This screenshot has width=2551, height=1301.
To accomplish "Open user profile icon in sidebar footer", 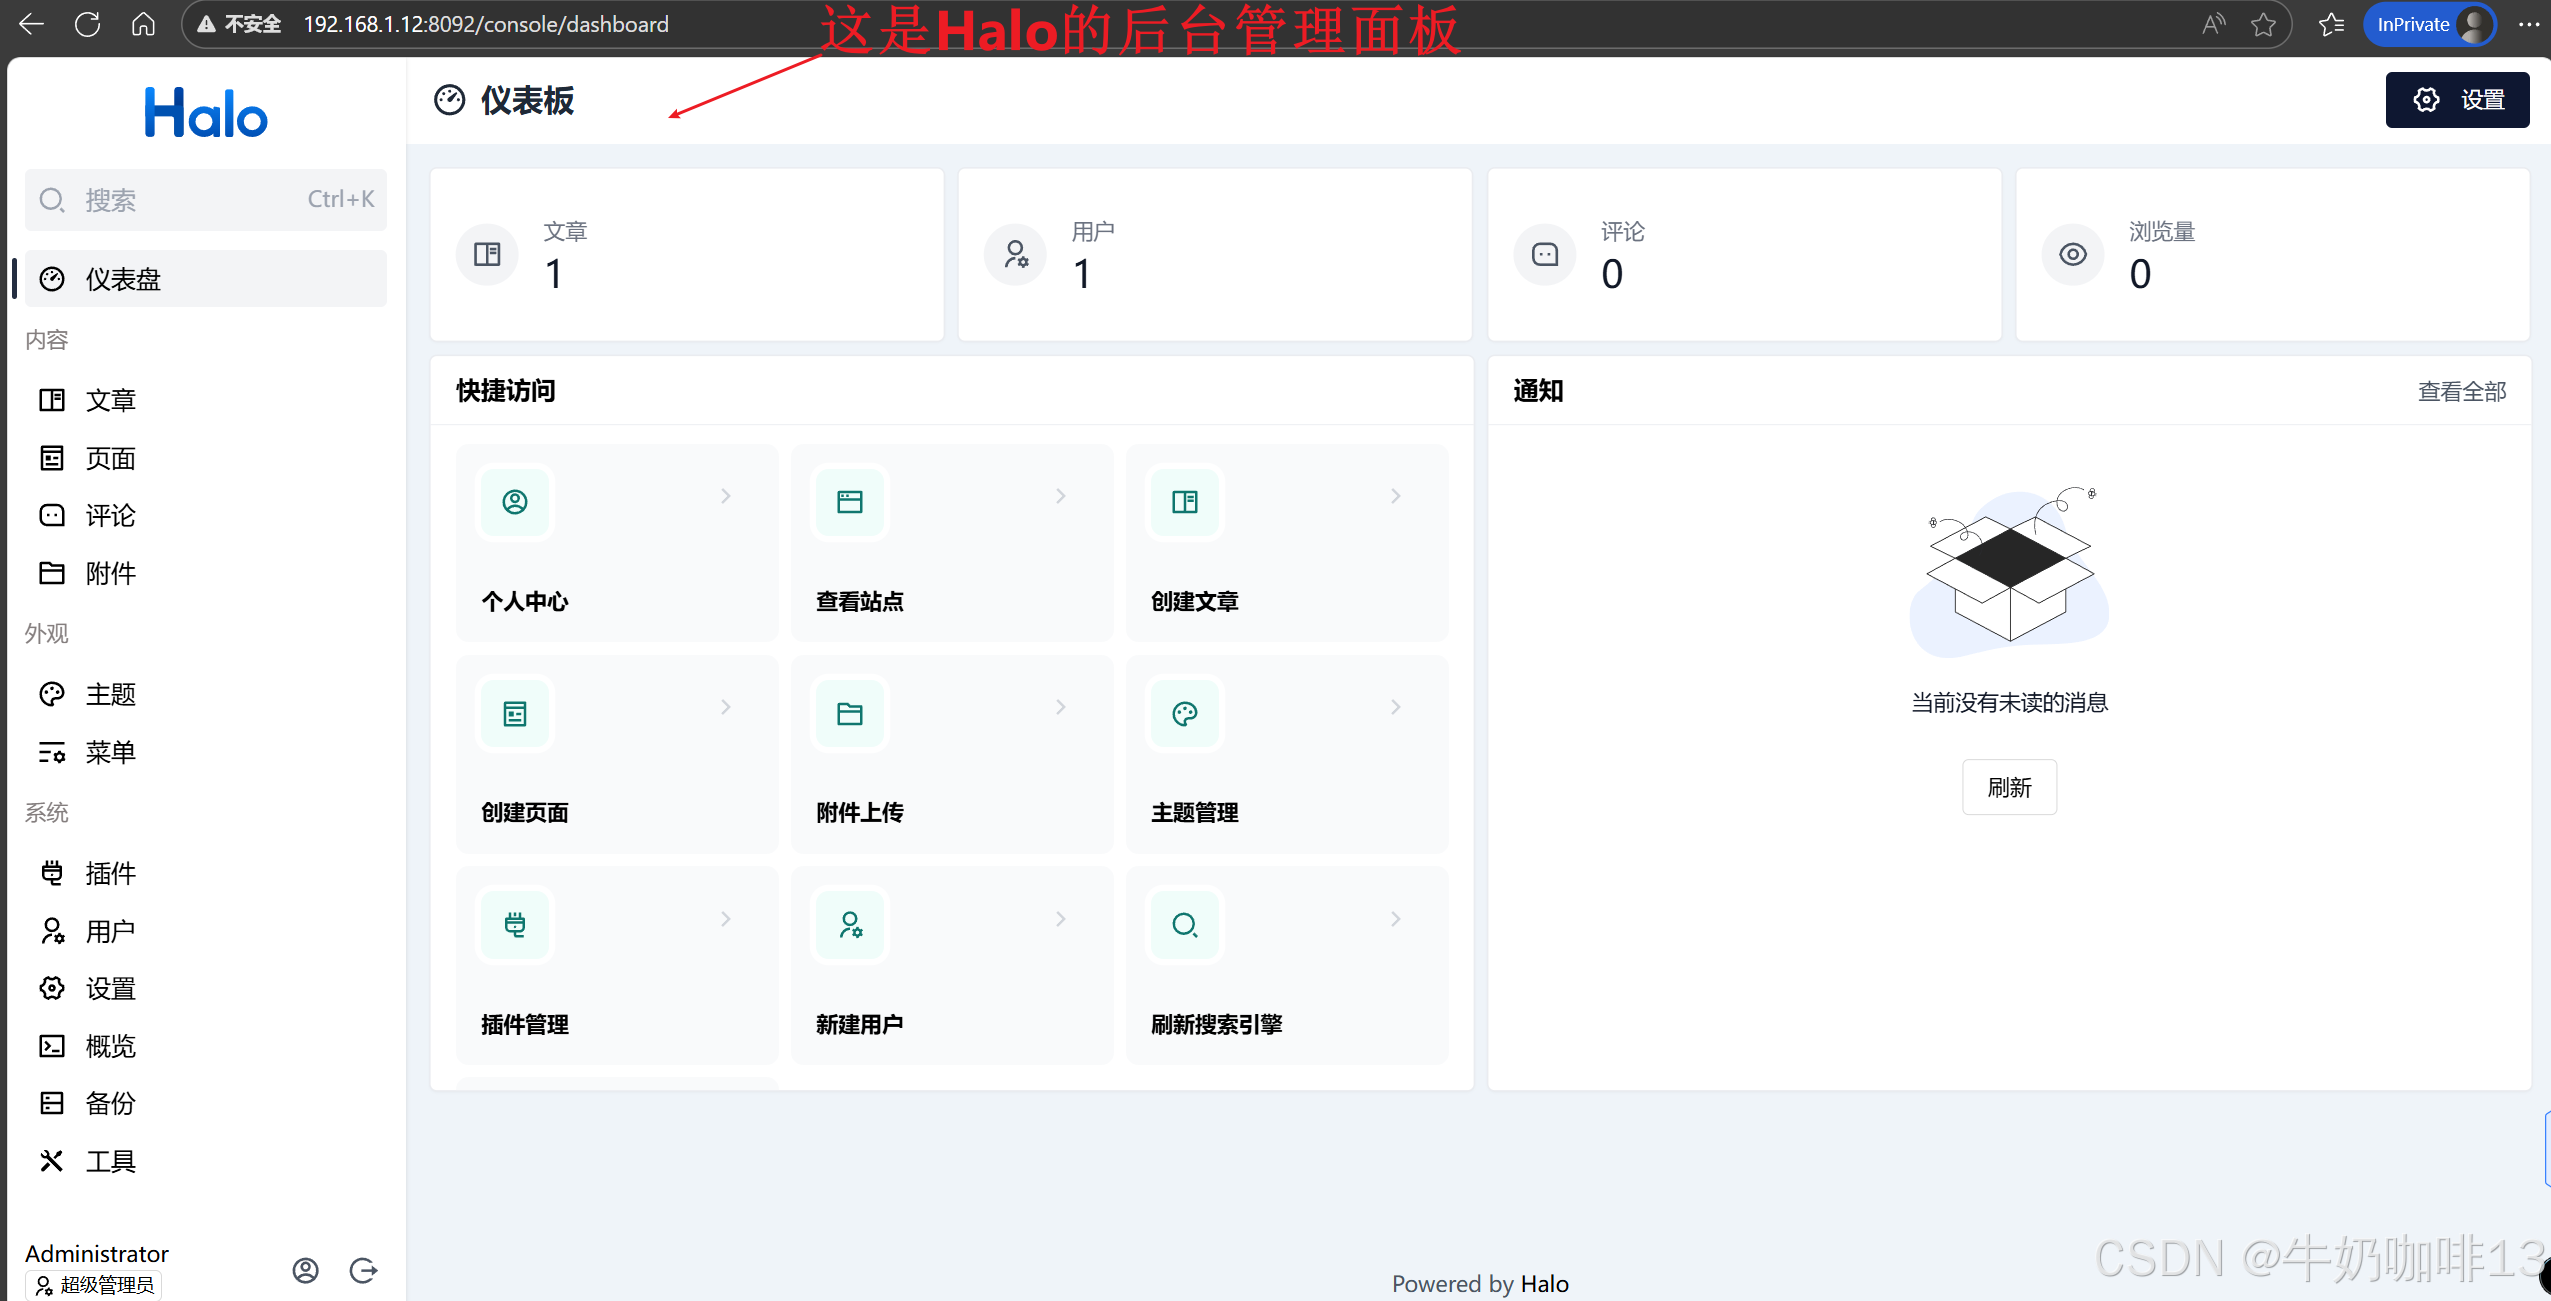I will (305, 1270).
